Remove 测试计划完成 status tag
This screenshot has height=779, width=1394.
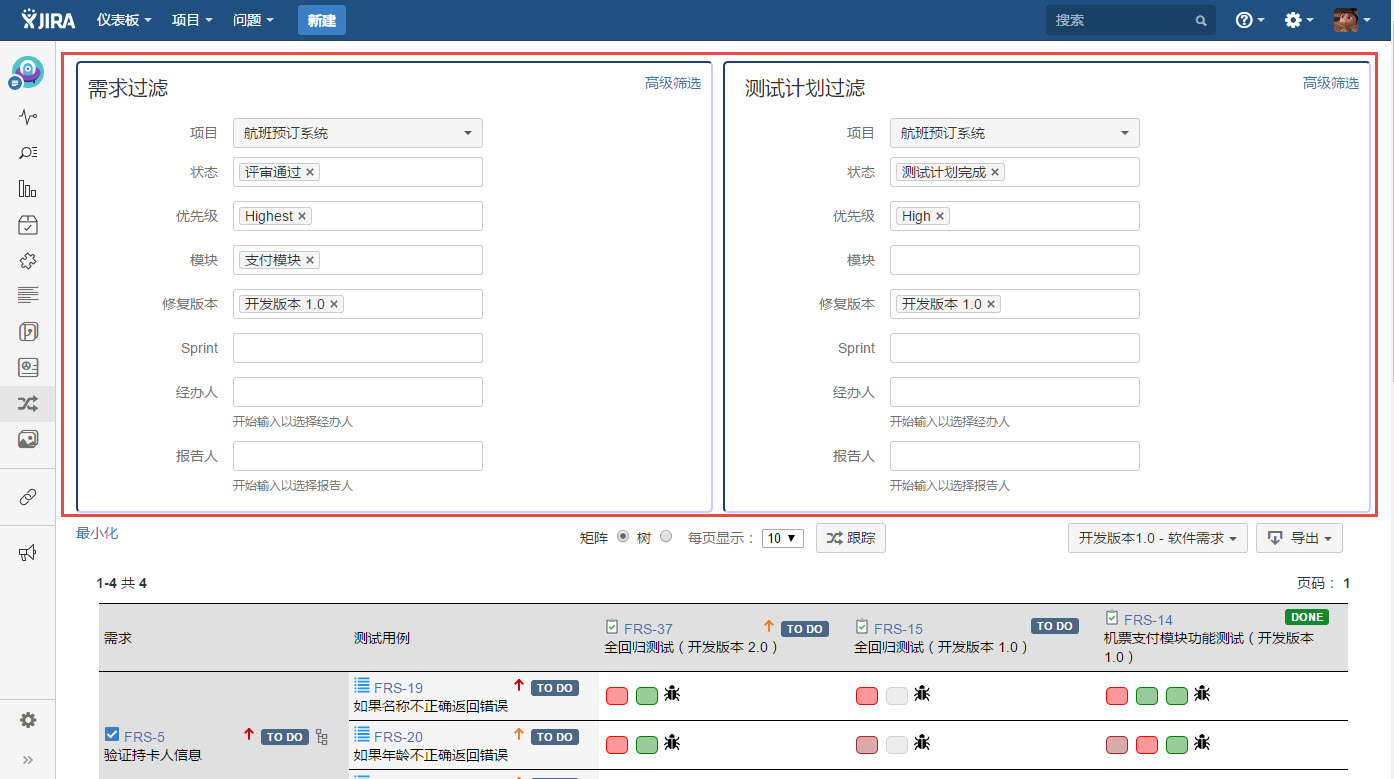(x=995, y=172)
